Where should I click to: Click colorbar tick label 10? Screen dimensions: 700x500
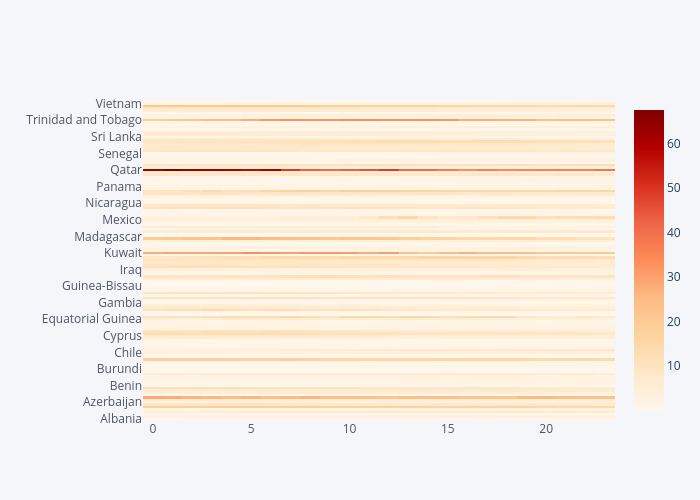[674, 365]
